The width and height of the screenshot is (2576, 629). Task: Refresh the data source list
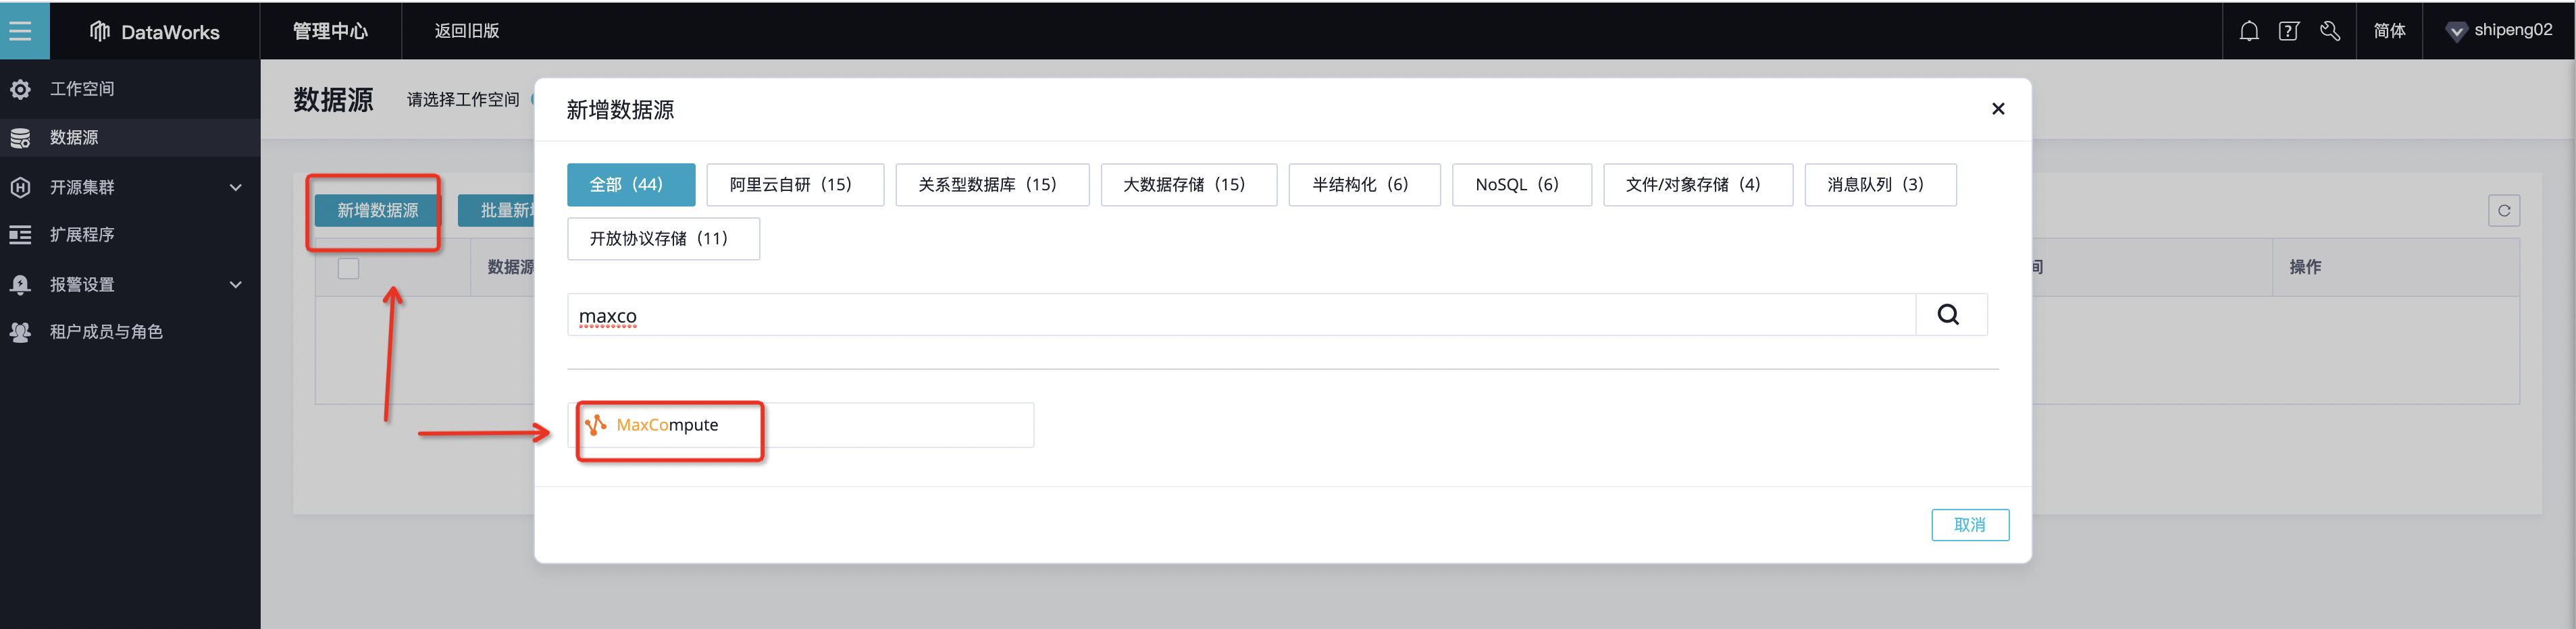click(x=2504, y=210)
